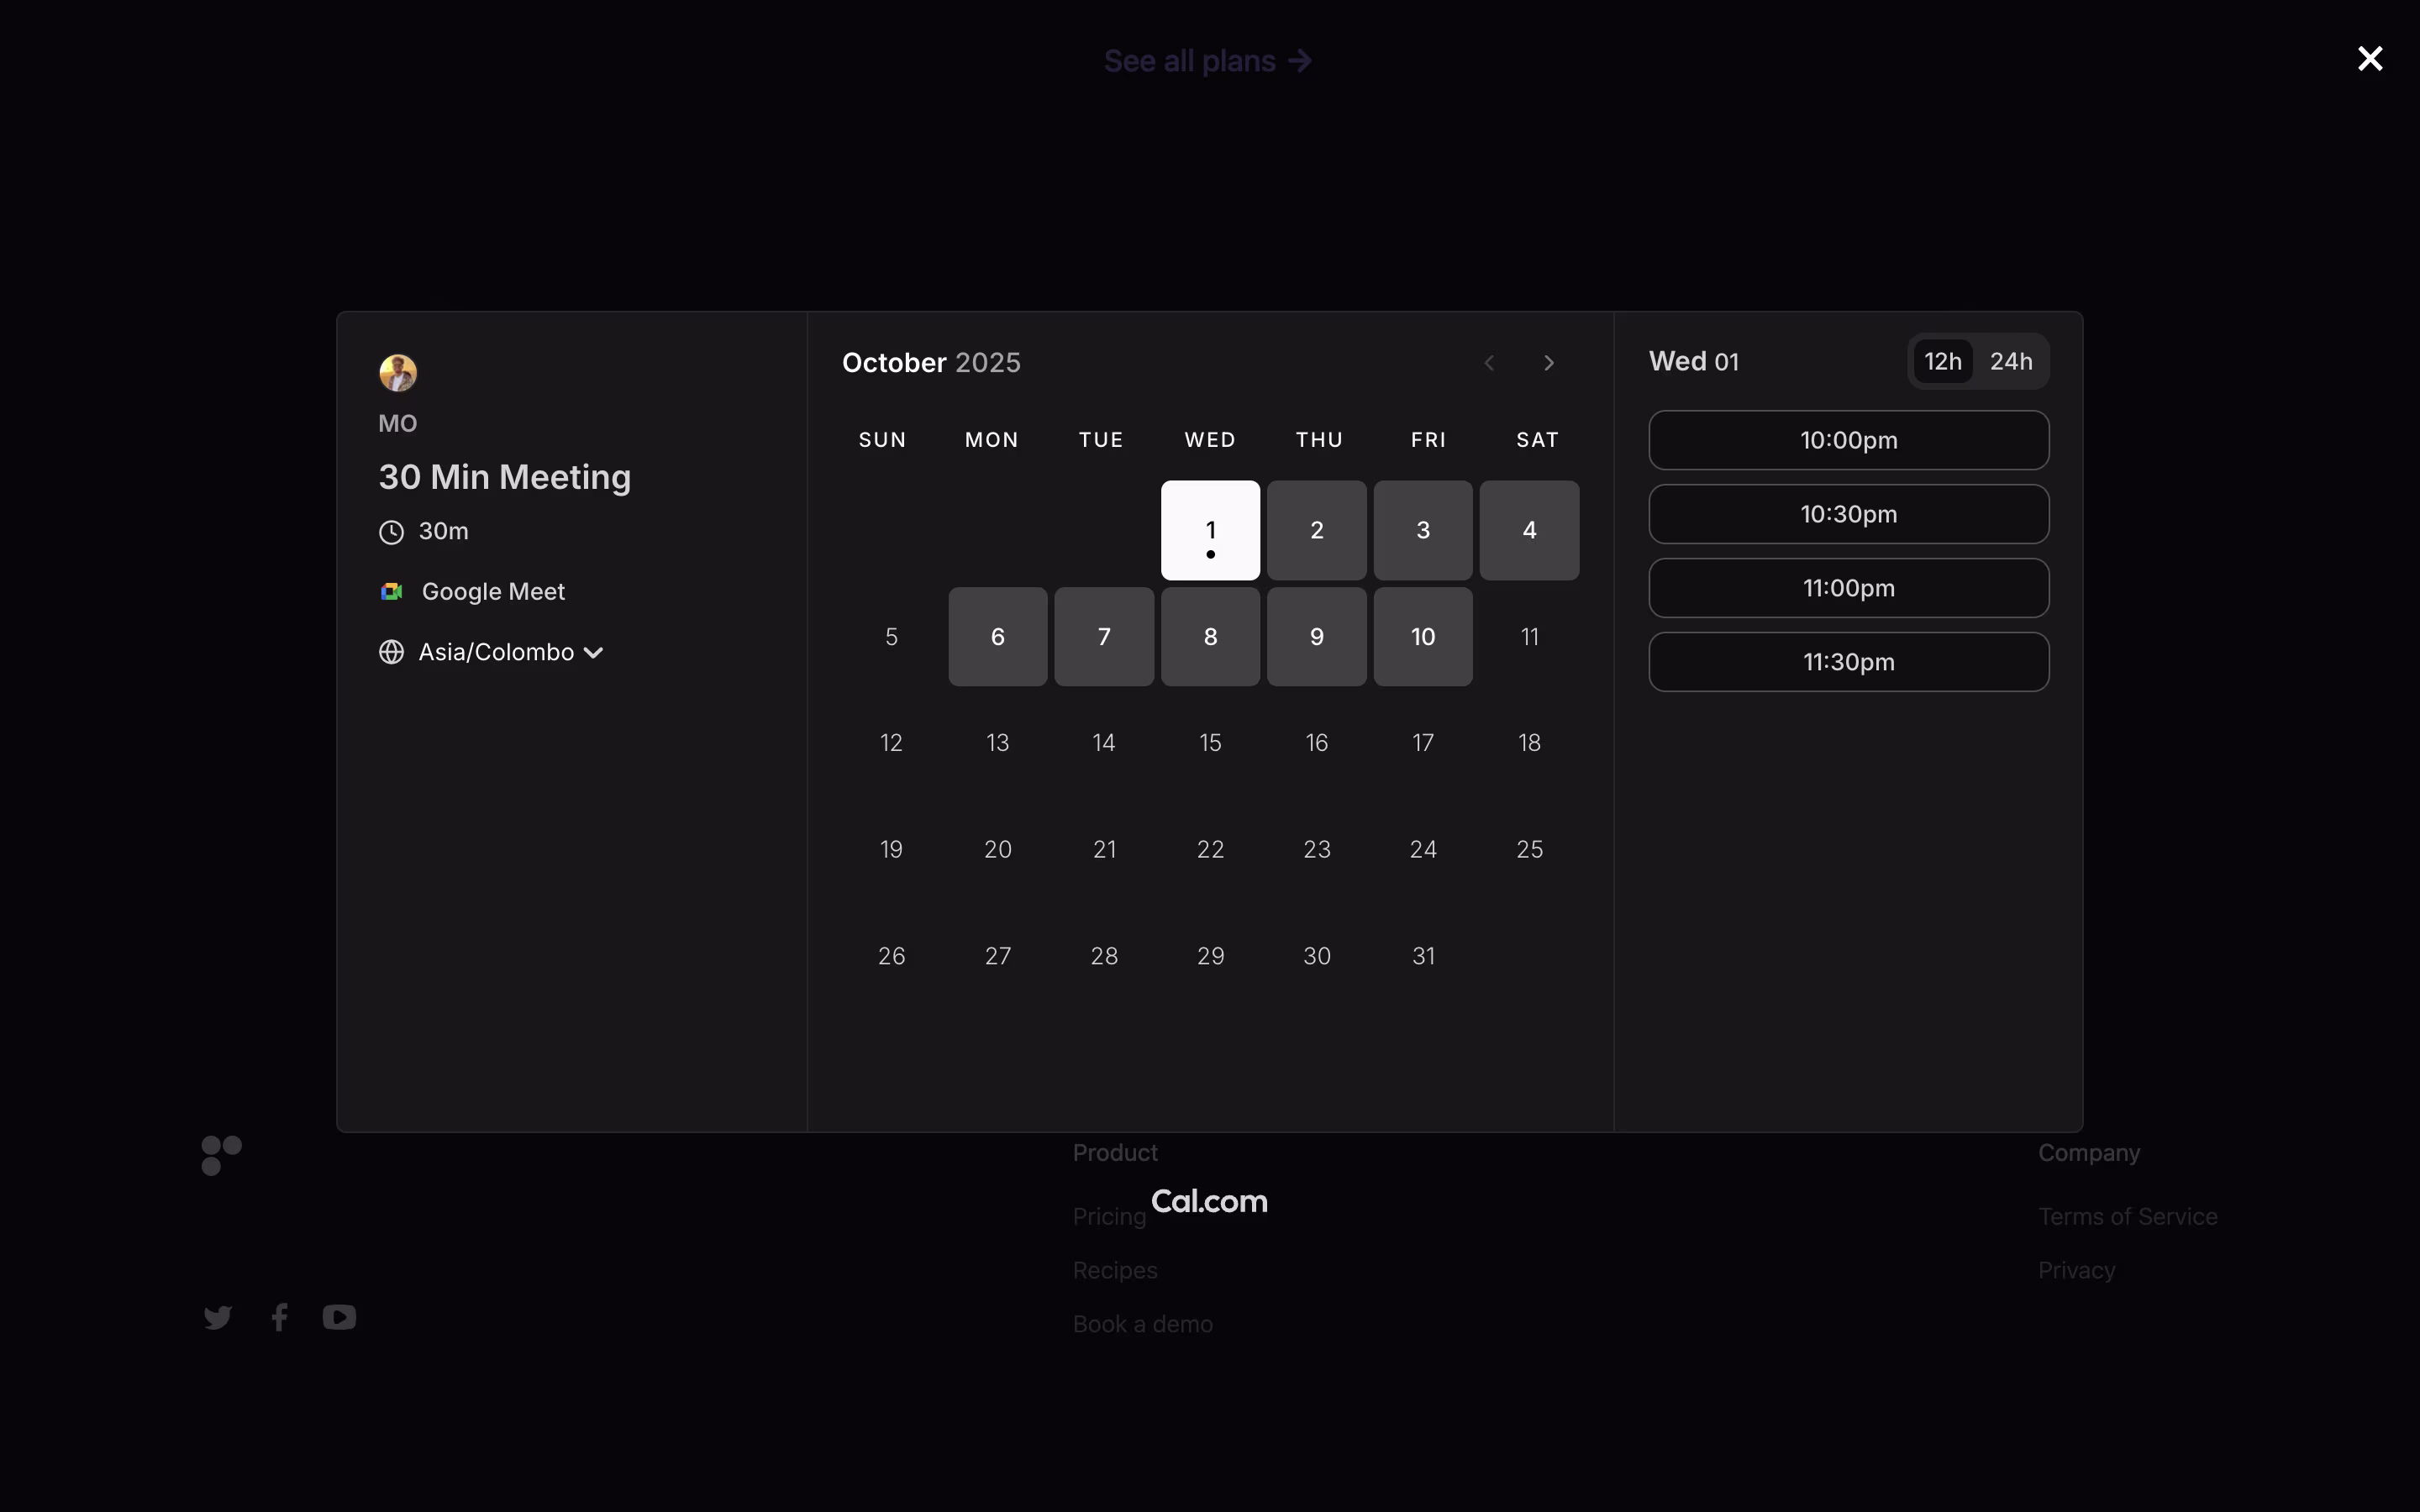This screenshot has height=1512, width=2420.
Task: Open the See all plans link
Action: [x=1208, y=61]
